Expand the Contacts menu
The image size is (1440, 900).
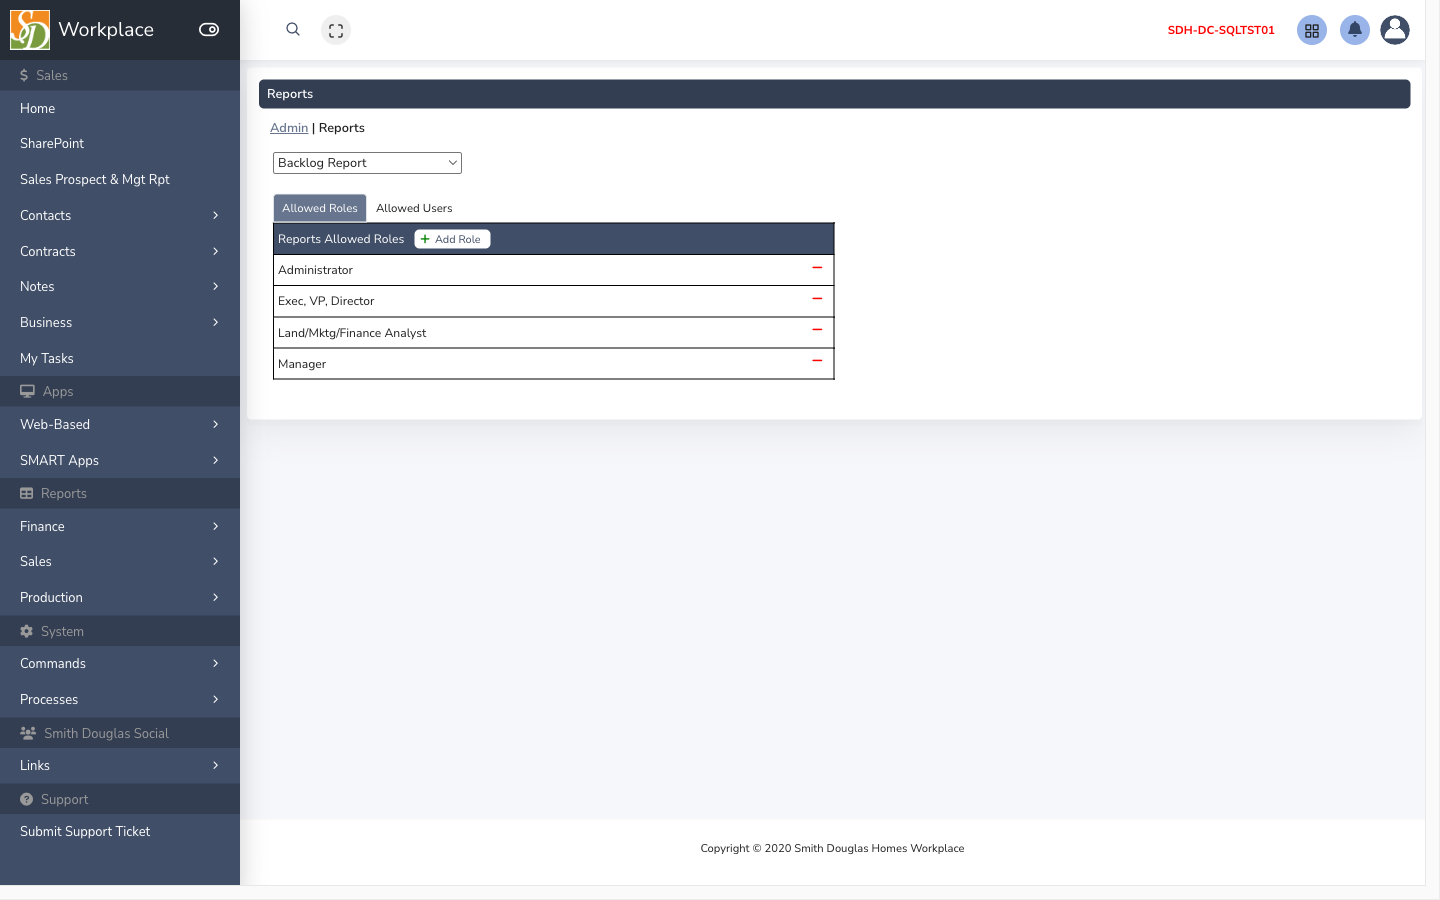(x=120, y=216)
